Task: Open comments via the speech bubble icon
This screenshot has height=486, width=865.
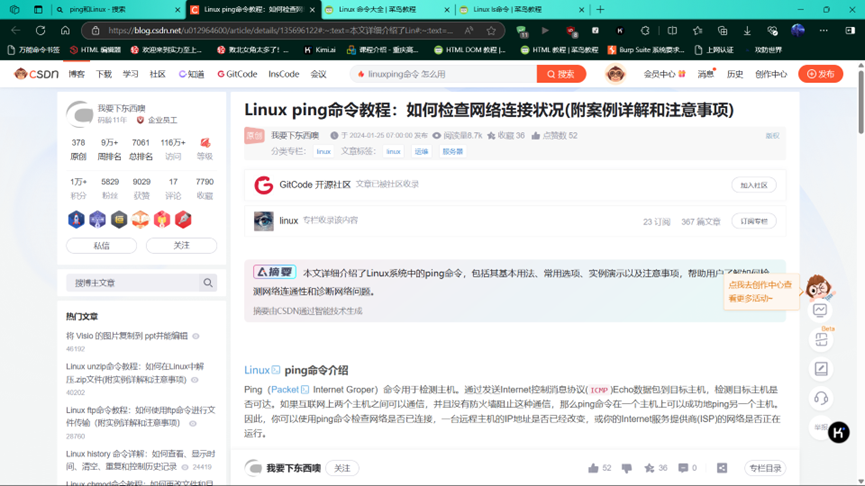Action: click(683, 468)
